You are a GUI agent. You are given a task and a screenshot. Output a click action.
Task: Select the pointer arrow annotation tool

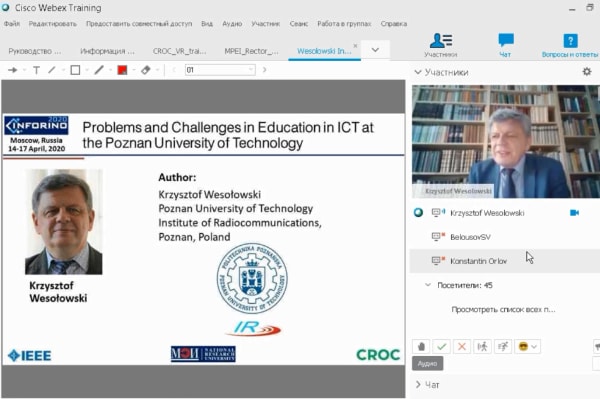pyautogui.click(x=13, y=70)
